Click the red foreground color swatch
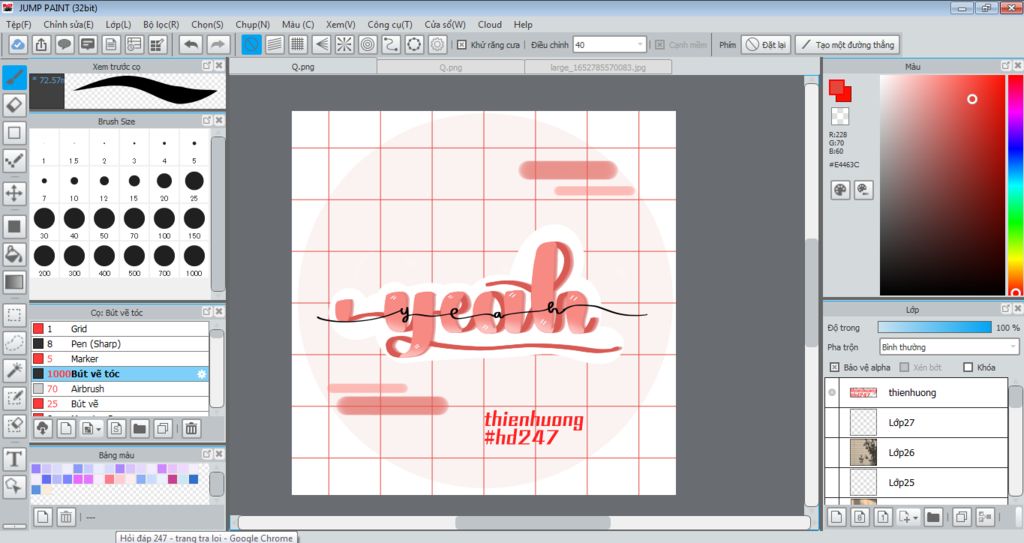This screenshot has height=543, width=1024. (838, 88)
